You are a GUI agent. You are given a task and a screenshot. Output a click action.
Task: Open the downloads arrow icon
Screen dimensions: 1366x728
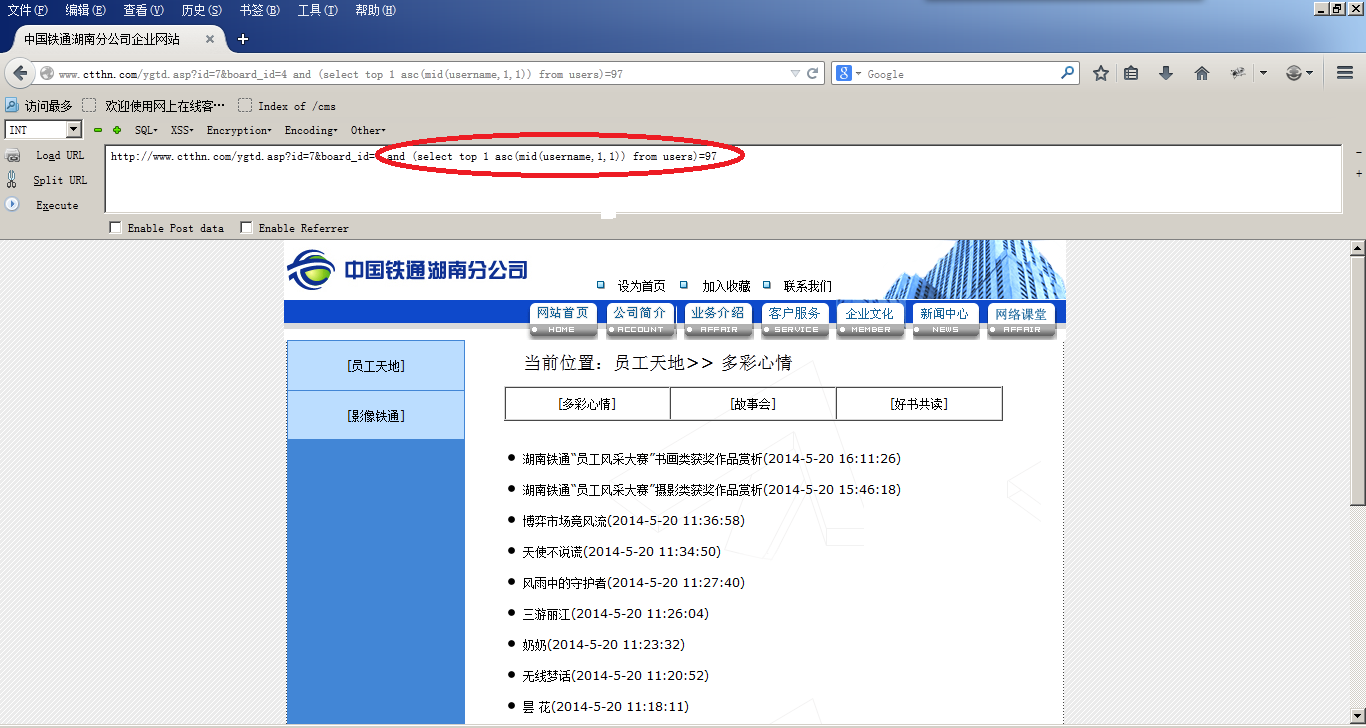click(1166, 73)
